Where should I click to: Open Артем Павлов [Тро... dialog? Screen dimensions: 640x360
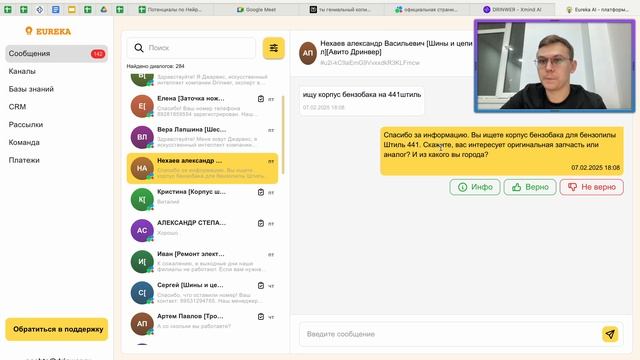(x=202, y=324)
